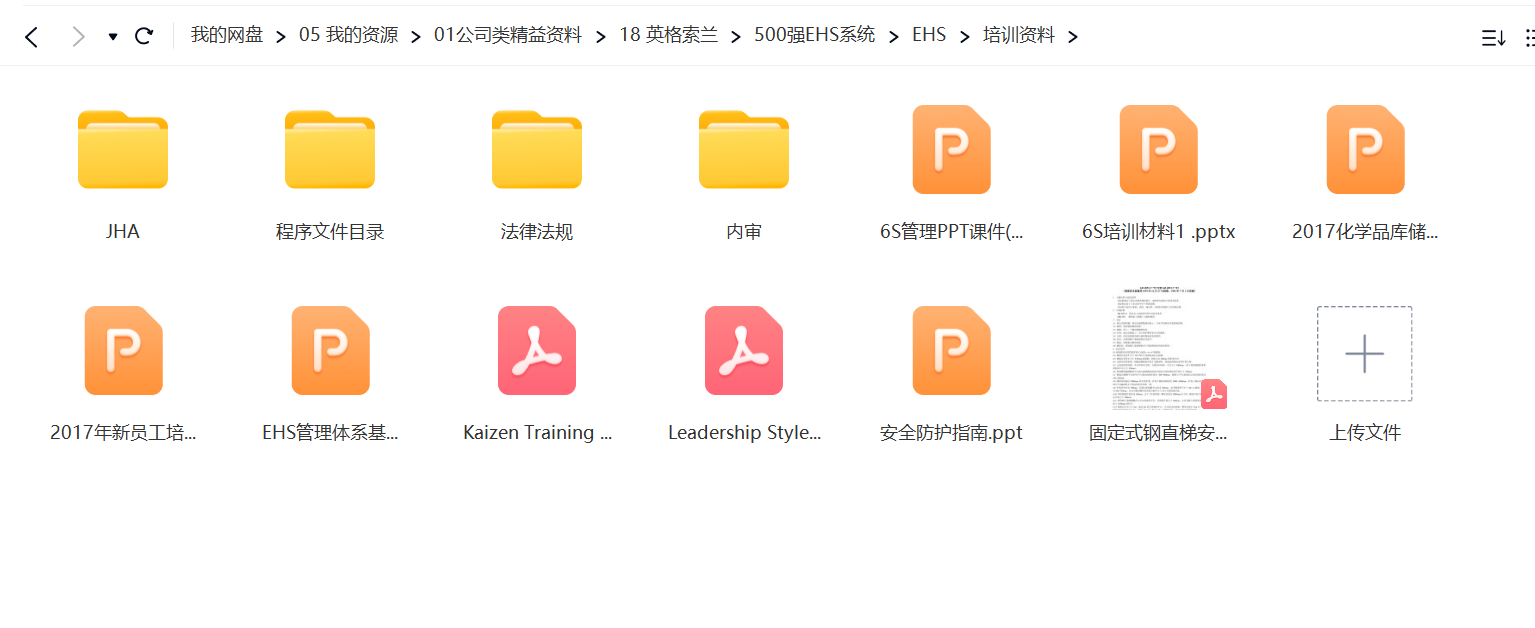The height and width of the screenshot is (628, 1535).
Task: Go back to the previous folder
Action: 32,37
